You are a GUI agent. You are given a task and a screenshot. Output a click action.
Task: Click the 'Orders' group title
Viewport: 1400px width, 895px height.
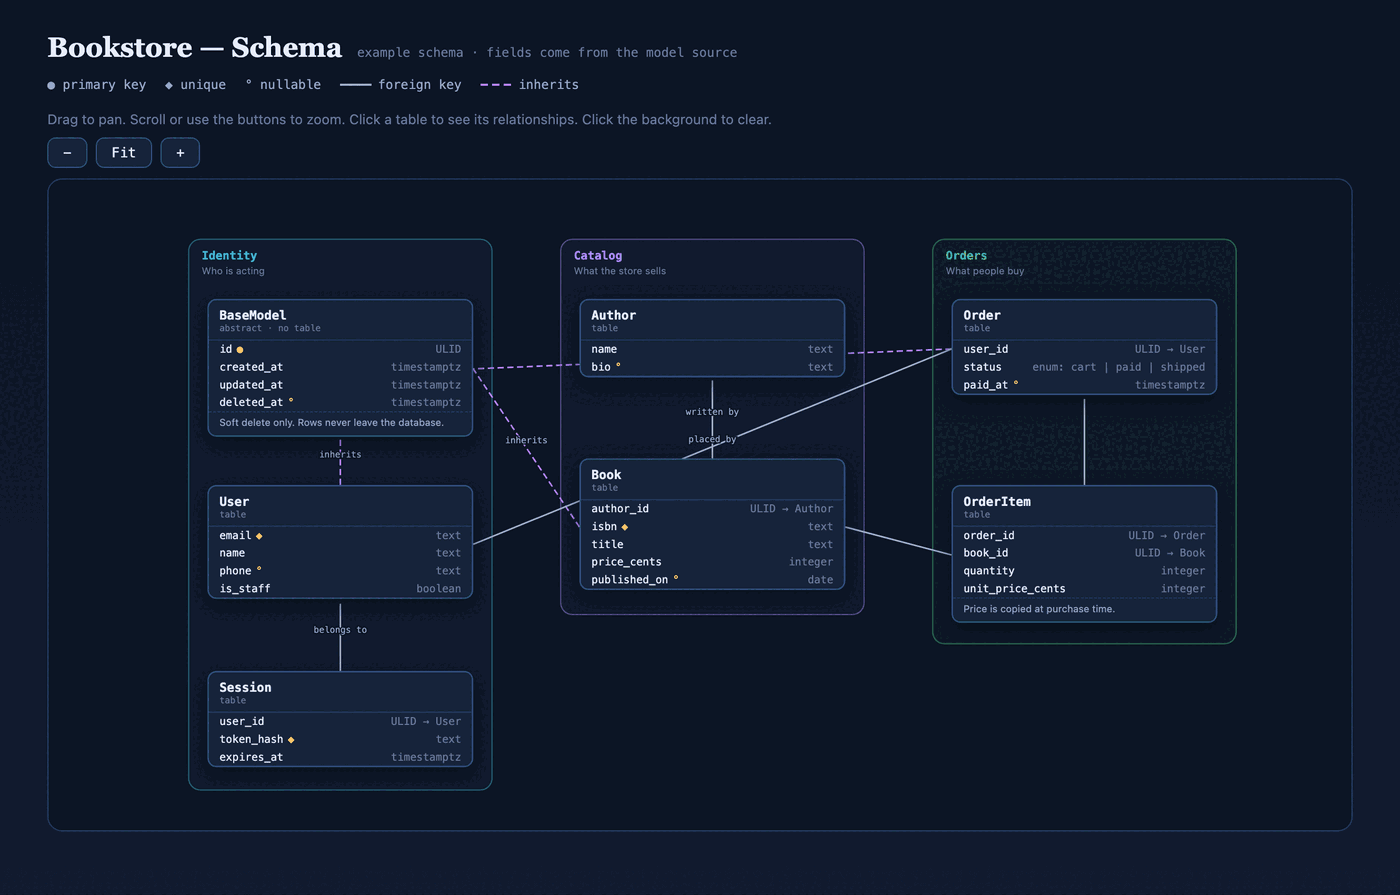pyautogui.click(x=966, y=256)
